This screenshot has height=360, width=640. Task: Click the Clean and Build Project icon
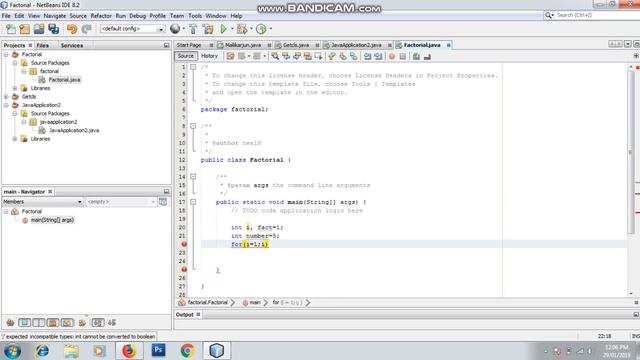(x=208, y=29)
